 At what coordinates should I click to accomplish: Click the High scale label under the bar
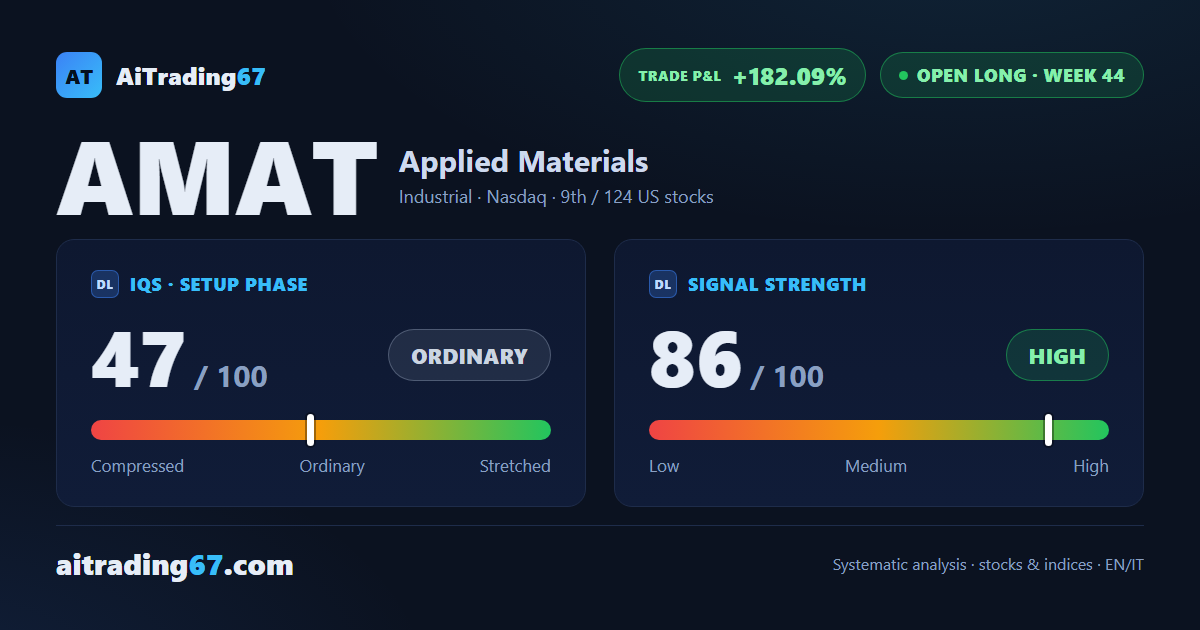point(1091,466)
